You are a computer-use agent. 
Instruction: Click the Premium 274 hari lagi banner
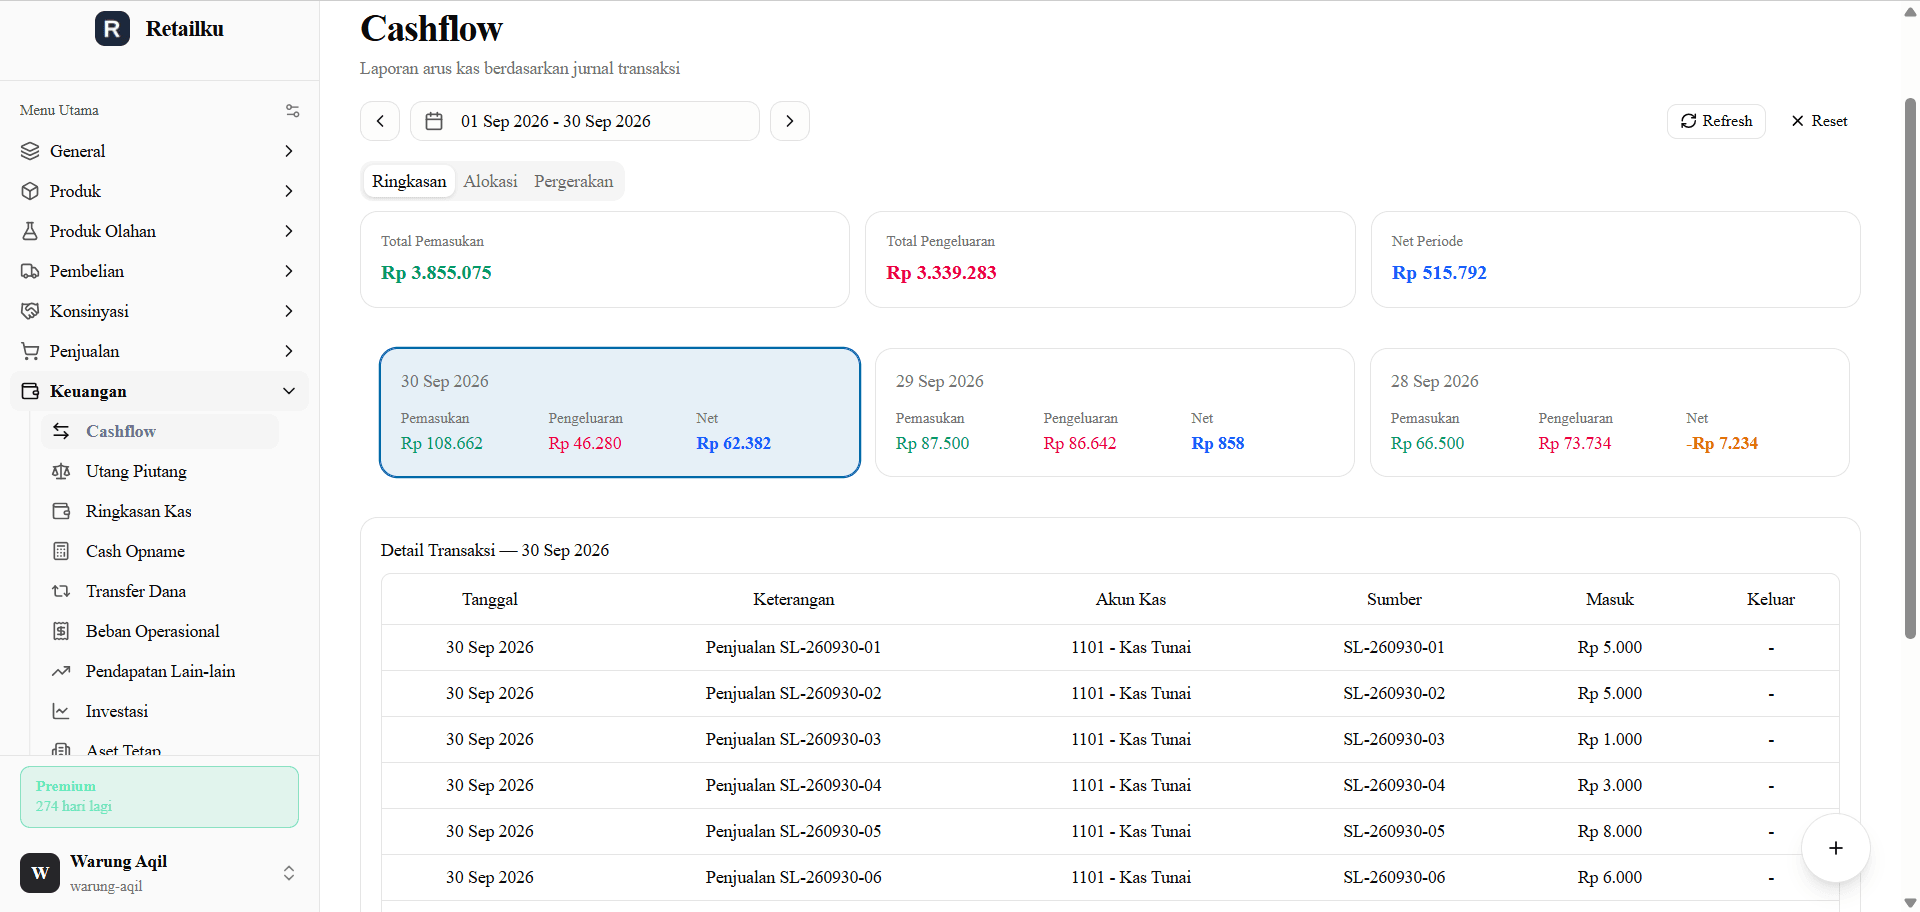click(159, 797)
